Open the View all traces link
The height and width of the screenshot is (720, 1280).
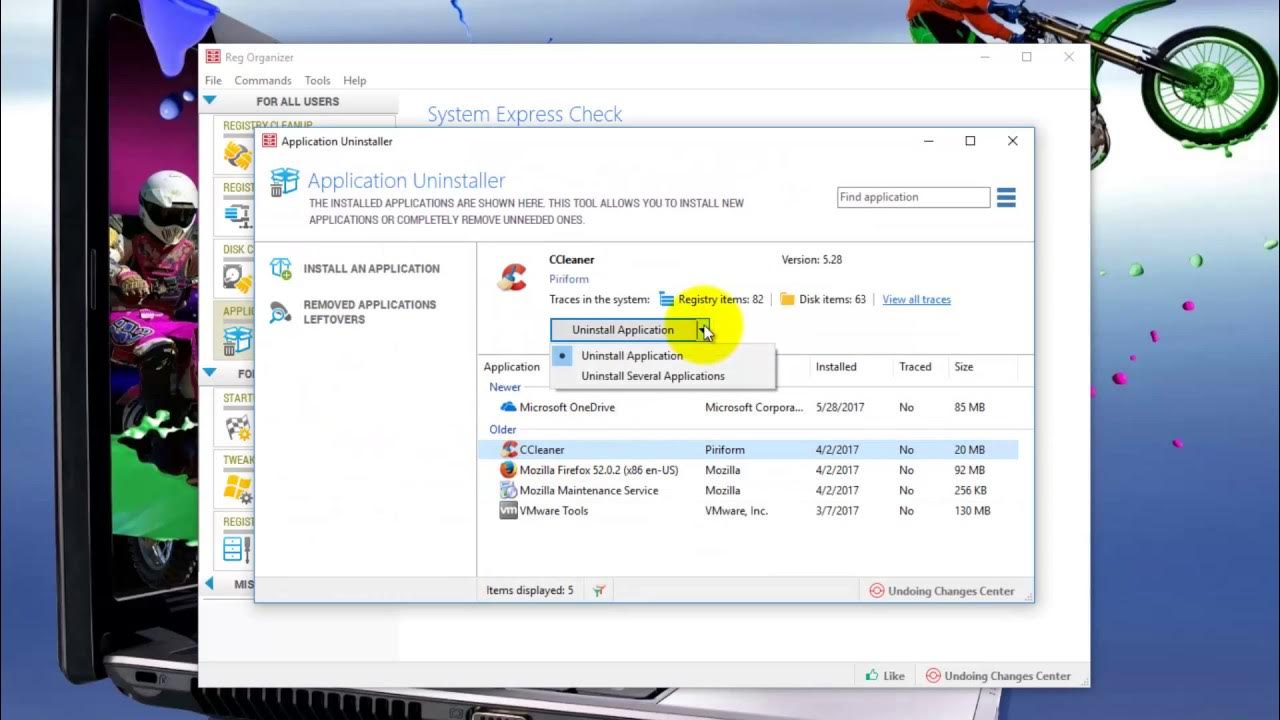point(916,299)
